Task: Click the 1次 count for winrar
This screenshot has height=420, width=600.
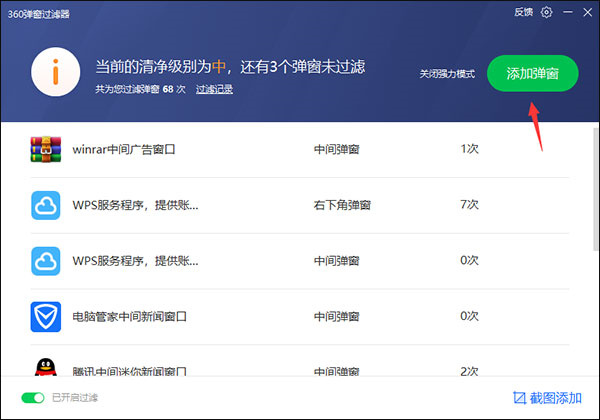Action: 470,149
